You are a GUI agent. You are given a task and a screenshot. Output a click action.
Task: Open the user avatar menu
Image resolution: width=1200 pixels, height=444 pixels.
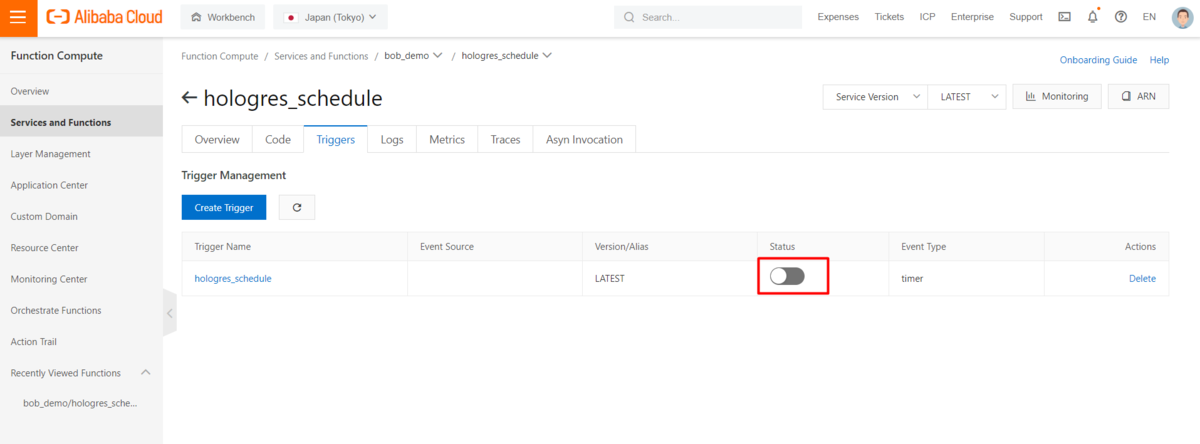coord(1182,17)
